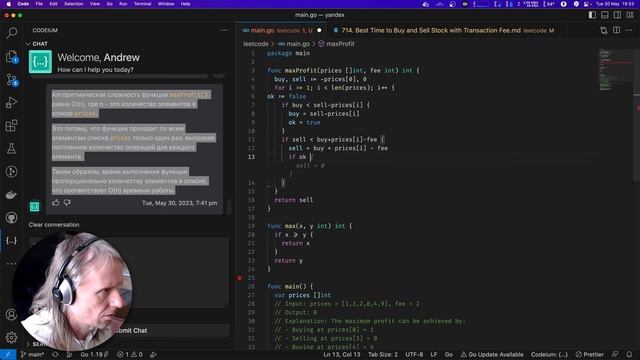Click Tab Size: 2 in status bar
The height and width of the screenshot is (360, 640).
point(383,355)
